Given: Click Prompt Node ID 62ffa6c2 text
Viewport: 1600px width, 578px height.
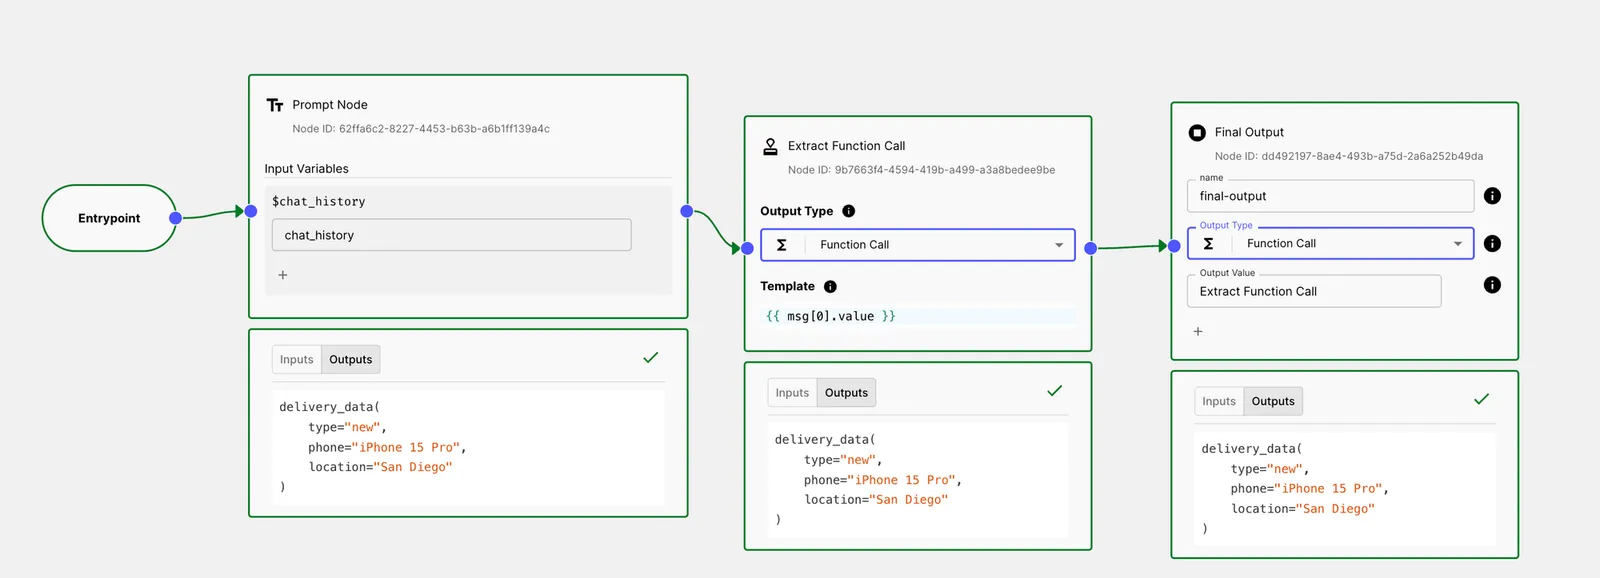Looking at the screenshot, I should tap(421, 129).
